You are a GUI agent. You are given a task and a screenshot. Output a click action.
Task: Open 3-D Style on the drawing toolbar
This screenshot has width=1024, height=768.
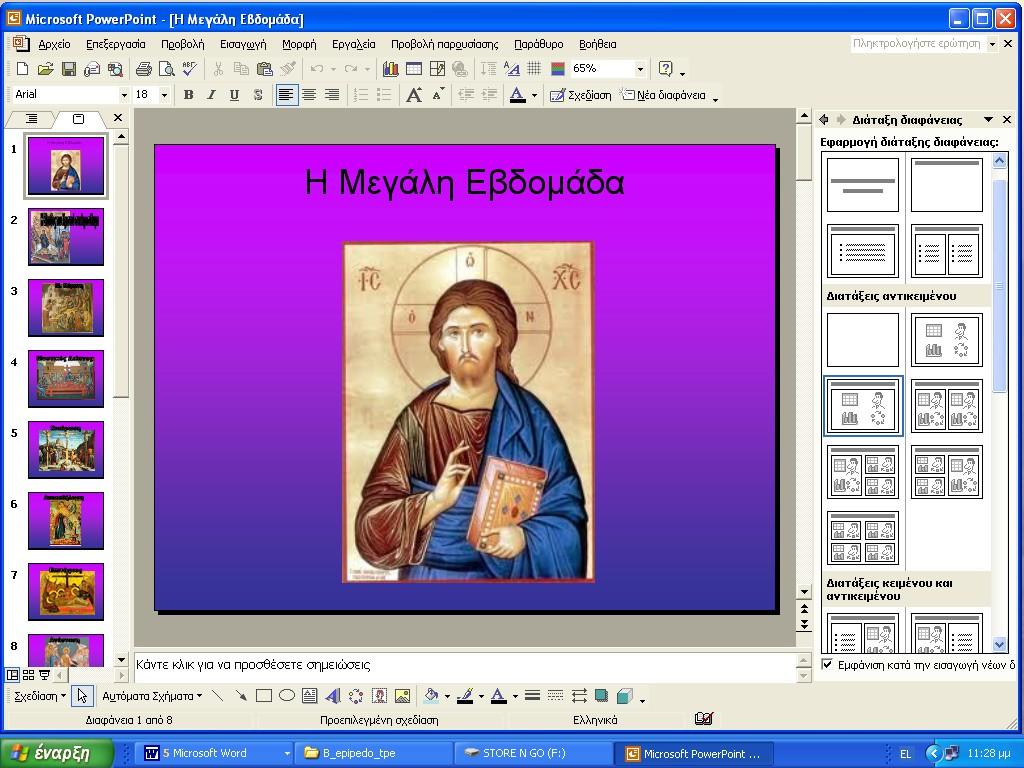(x=624, y=696)
